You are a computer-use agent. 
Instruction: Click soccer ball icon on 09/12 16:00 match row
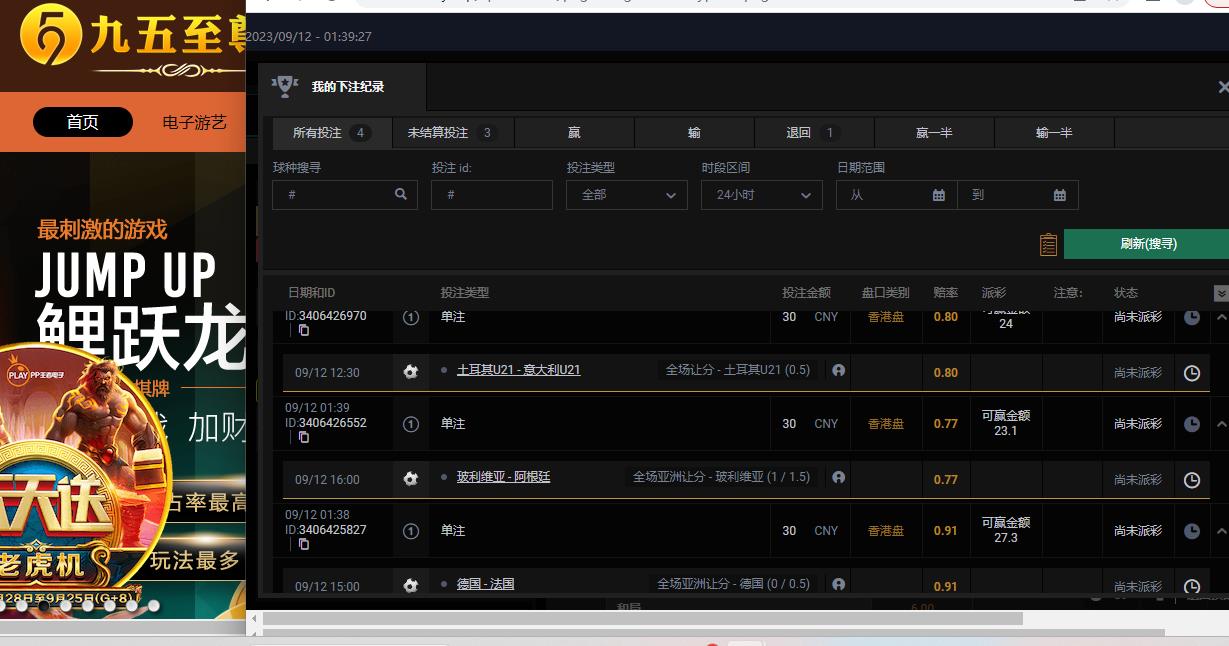[x=410, y=479]
